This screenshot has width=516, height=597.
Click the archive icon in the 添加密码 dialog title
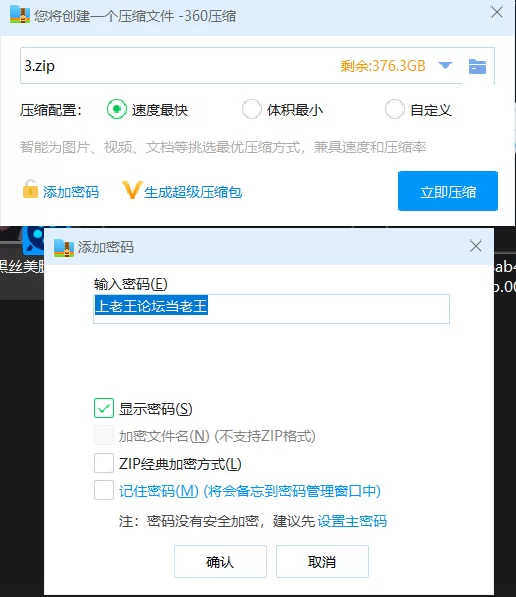(64, 248)
